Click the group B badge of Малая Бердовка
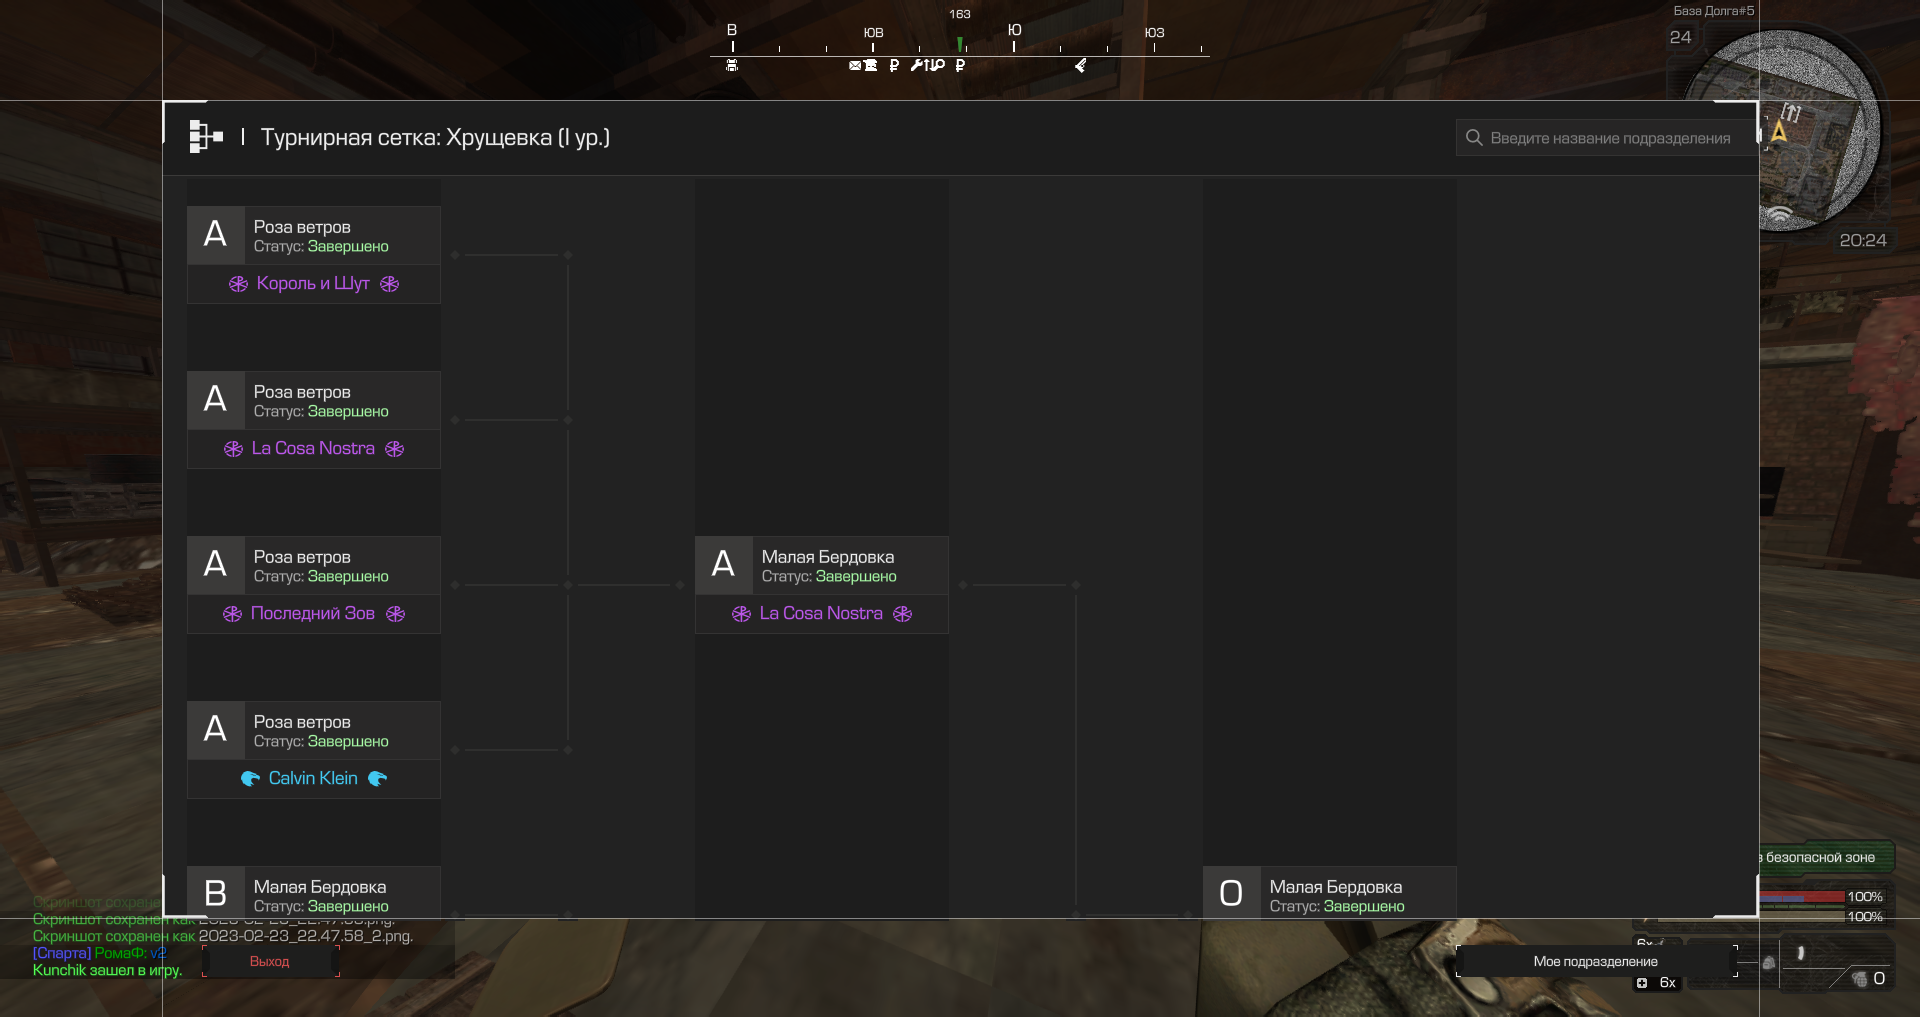Screen dimensions: 1920x1017 (x=215, y=893)
